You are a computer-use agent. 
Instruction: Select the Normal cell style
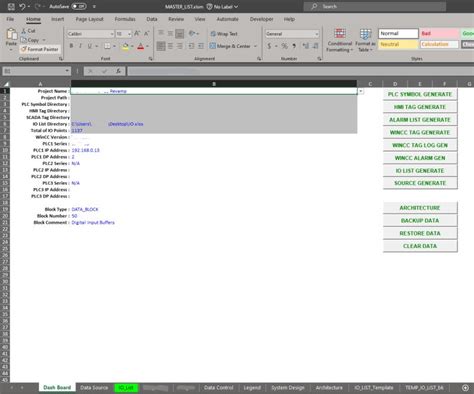point(398,33)
